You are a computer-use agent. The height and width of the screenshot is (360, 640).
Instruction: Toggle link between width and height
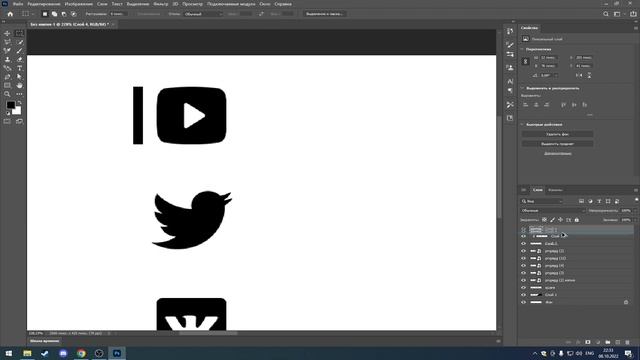526,62
